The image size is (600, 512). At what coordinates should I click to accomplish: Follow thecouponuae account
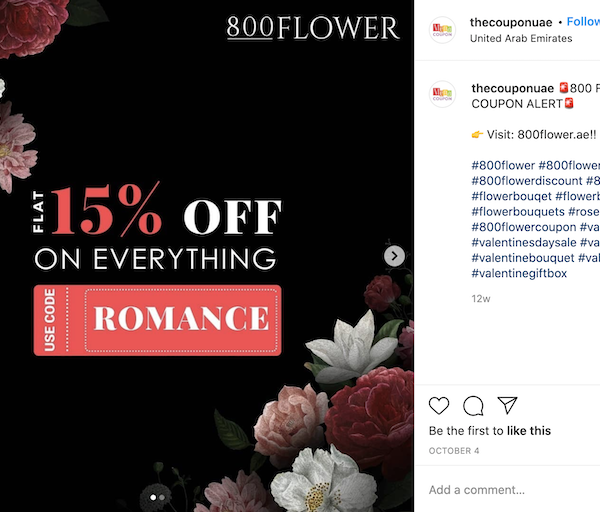(582, 21)
